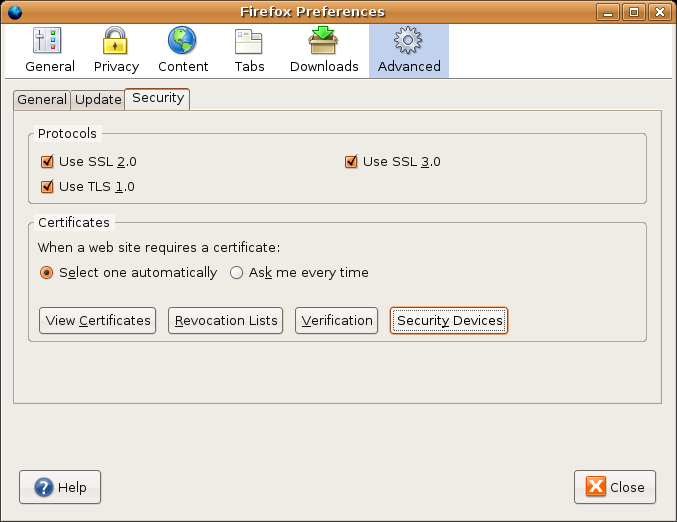Switch to the Tabs preferences icon
Screen dimensions: 677x522
[248, 42]
